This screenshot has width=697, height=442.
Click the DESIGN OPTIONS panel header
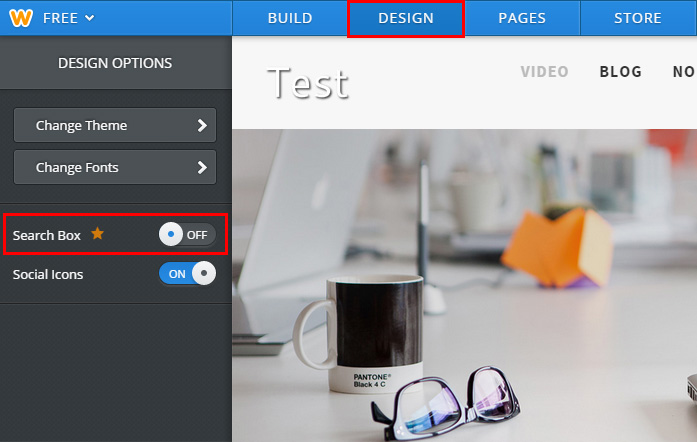(x=115, y=63)
